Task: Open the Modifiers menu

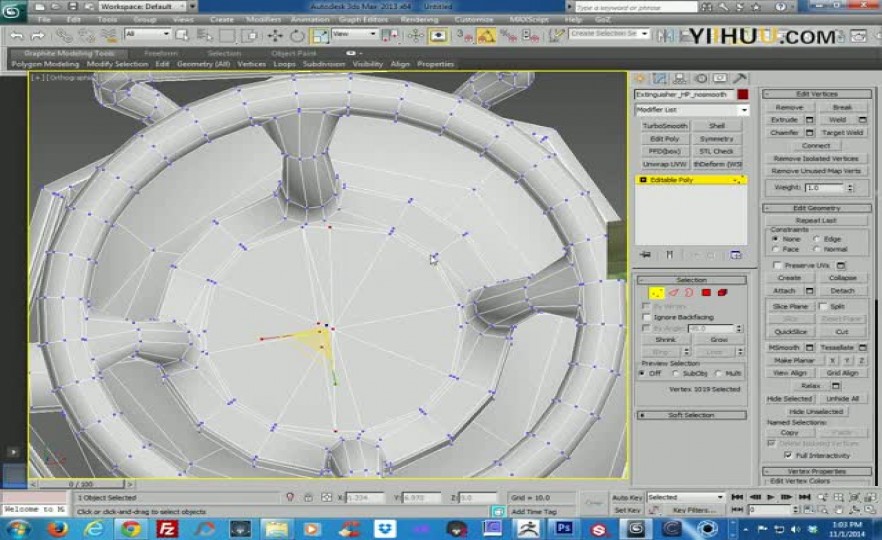Action: pyautogui.click(x=263, y=19)
